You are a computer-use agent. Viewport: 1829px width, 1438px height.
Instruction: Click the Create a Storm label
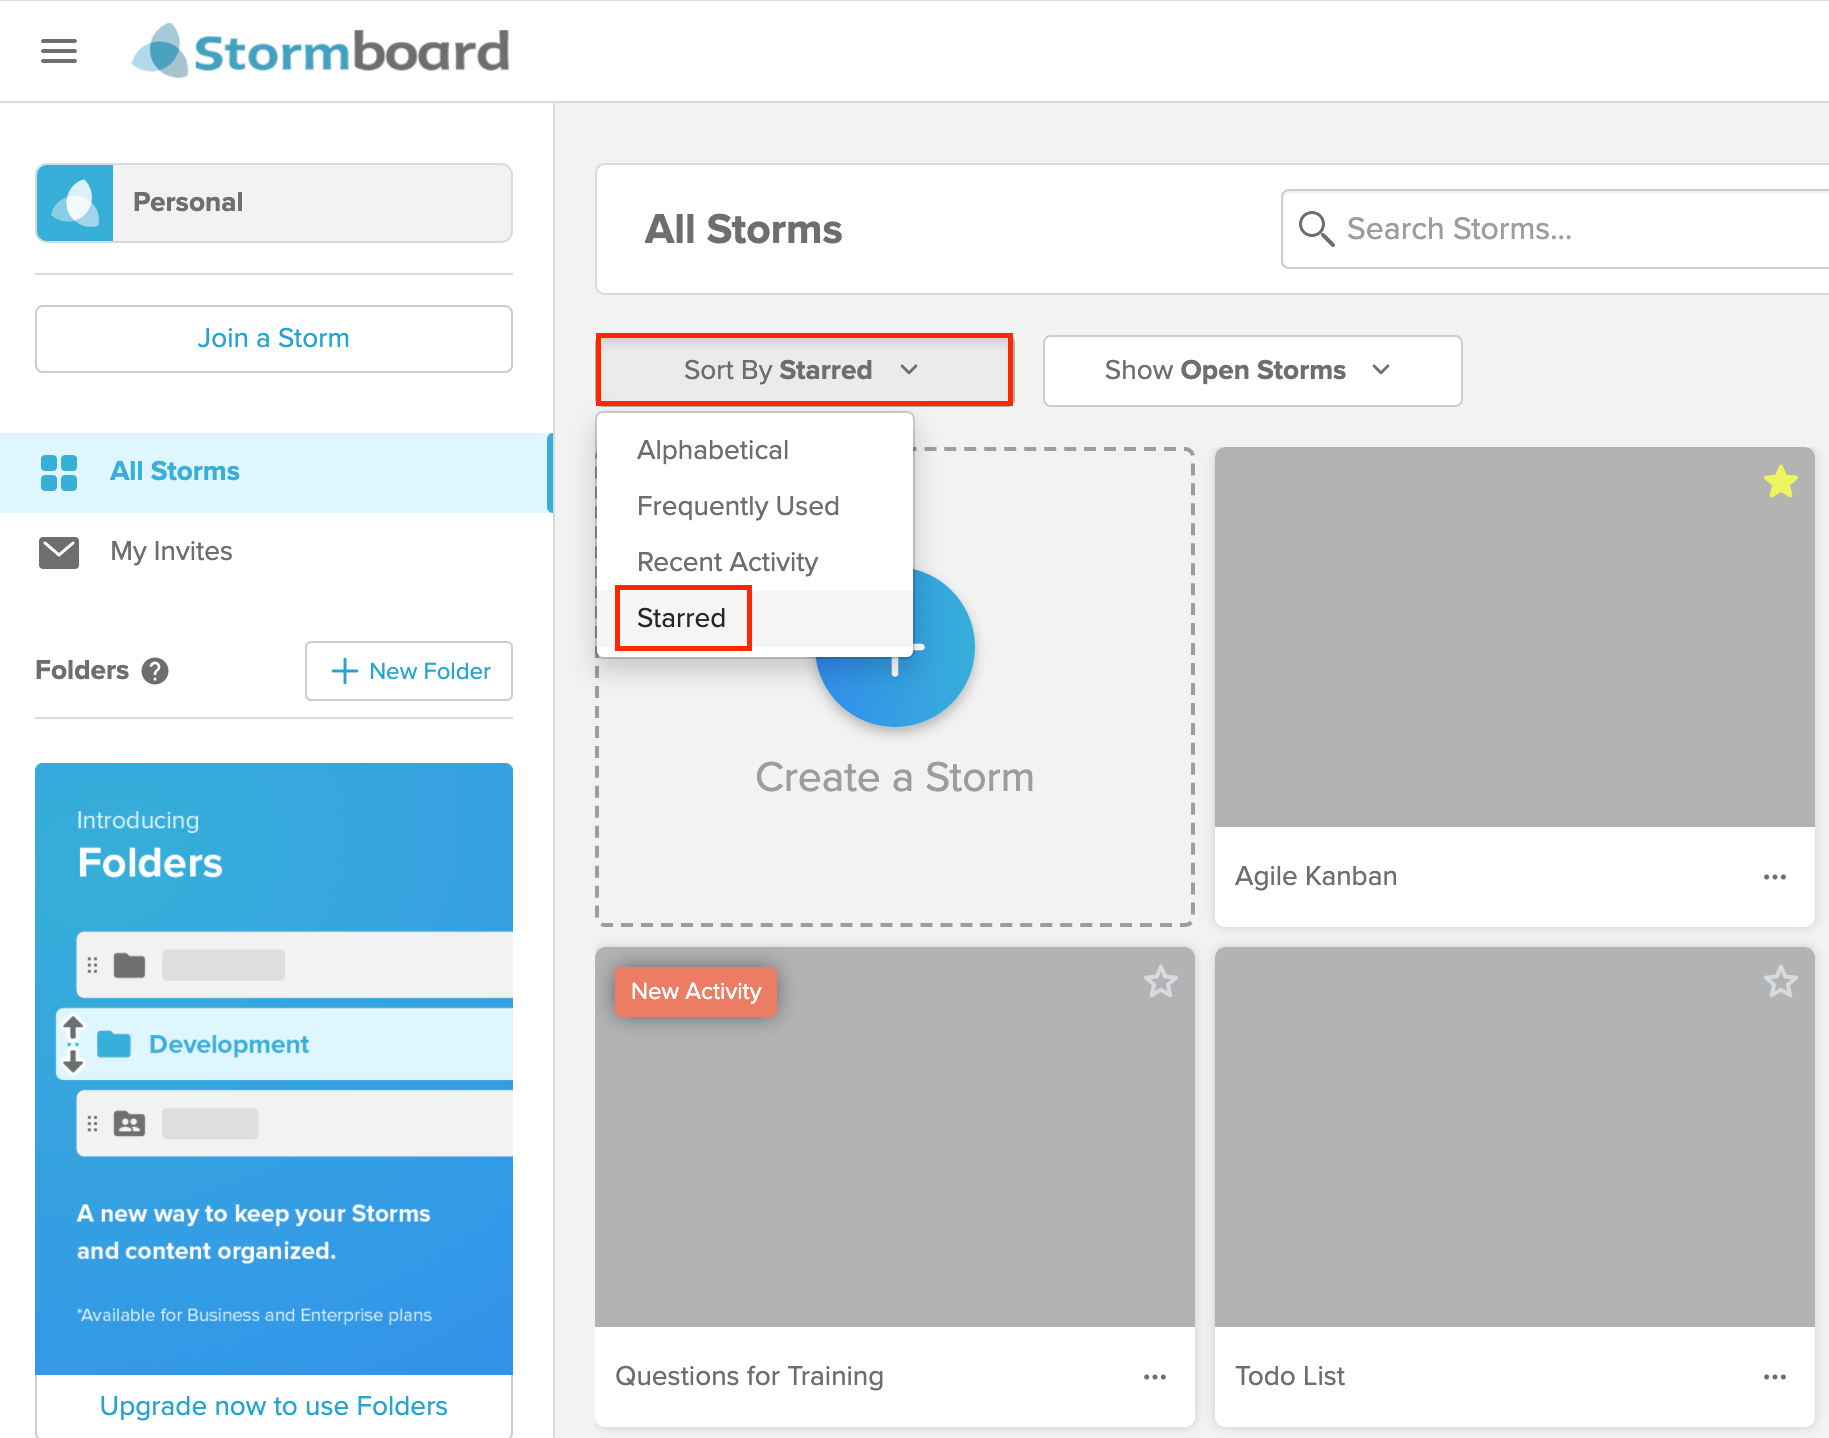[894, 778]
